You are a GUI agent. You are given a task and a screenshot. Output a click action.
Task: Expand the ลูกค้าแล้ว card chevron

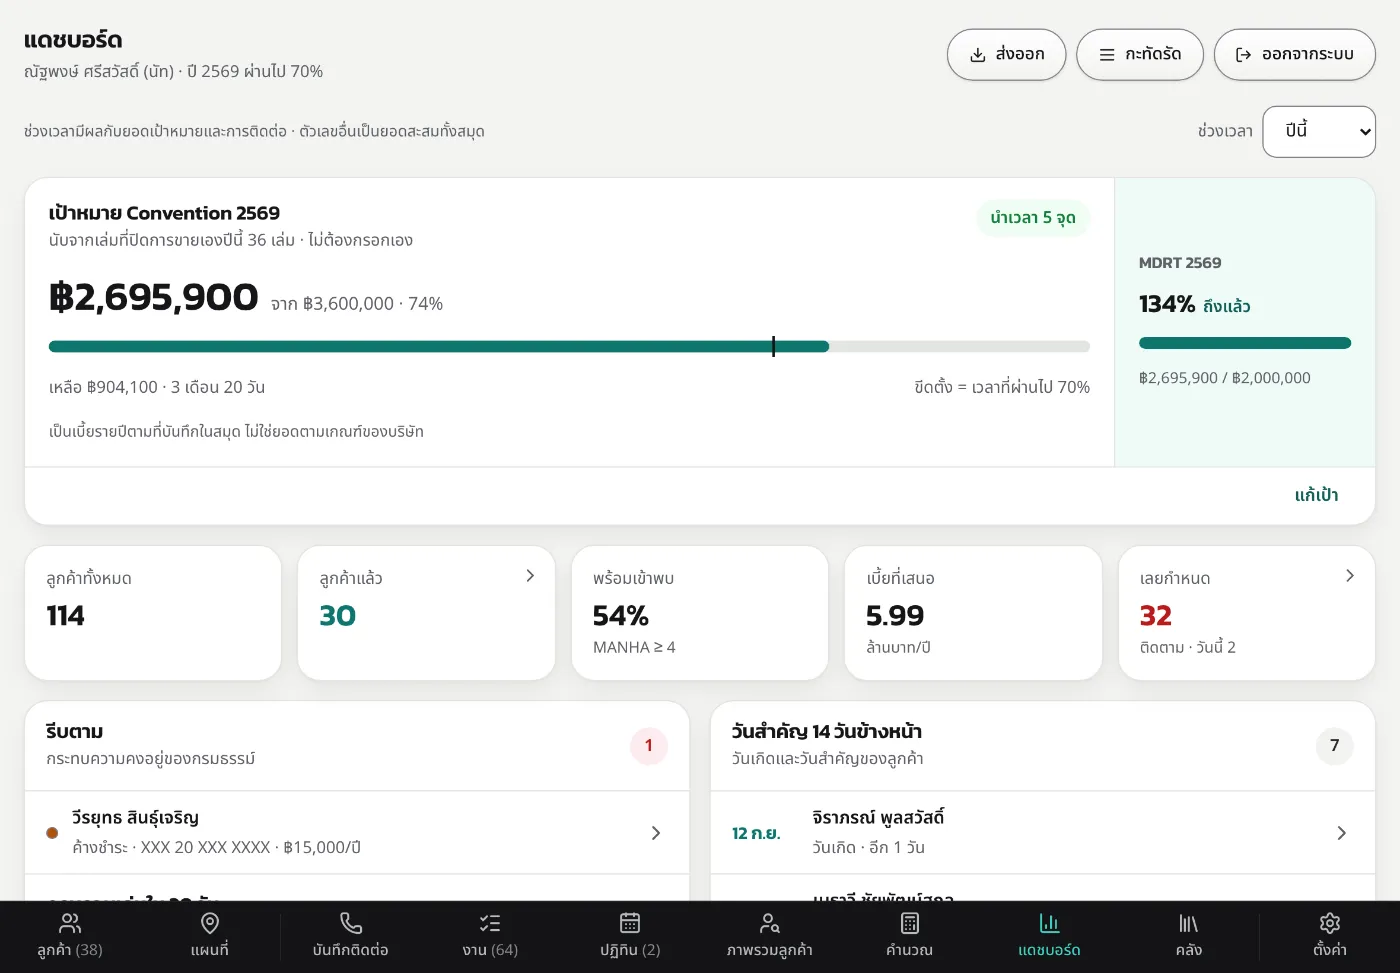click(x=530, y=576)
